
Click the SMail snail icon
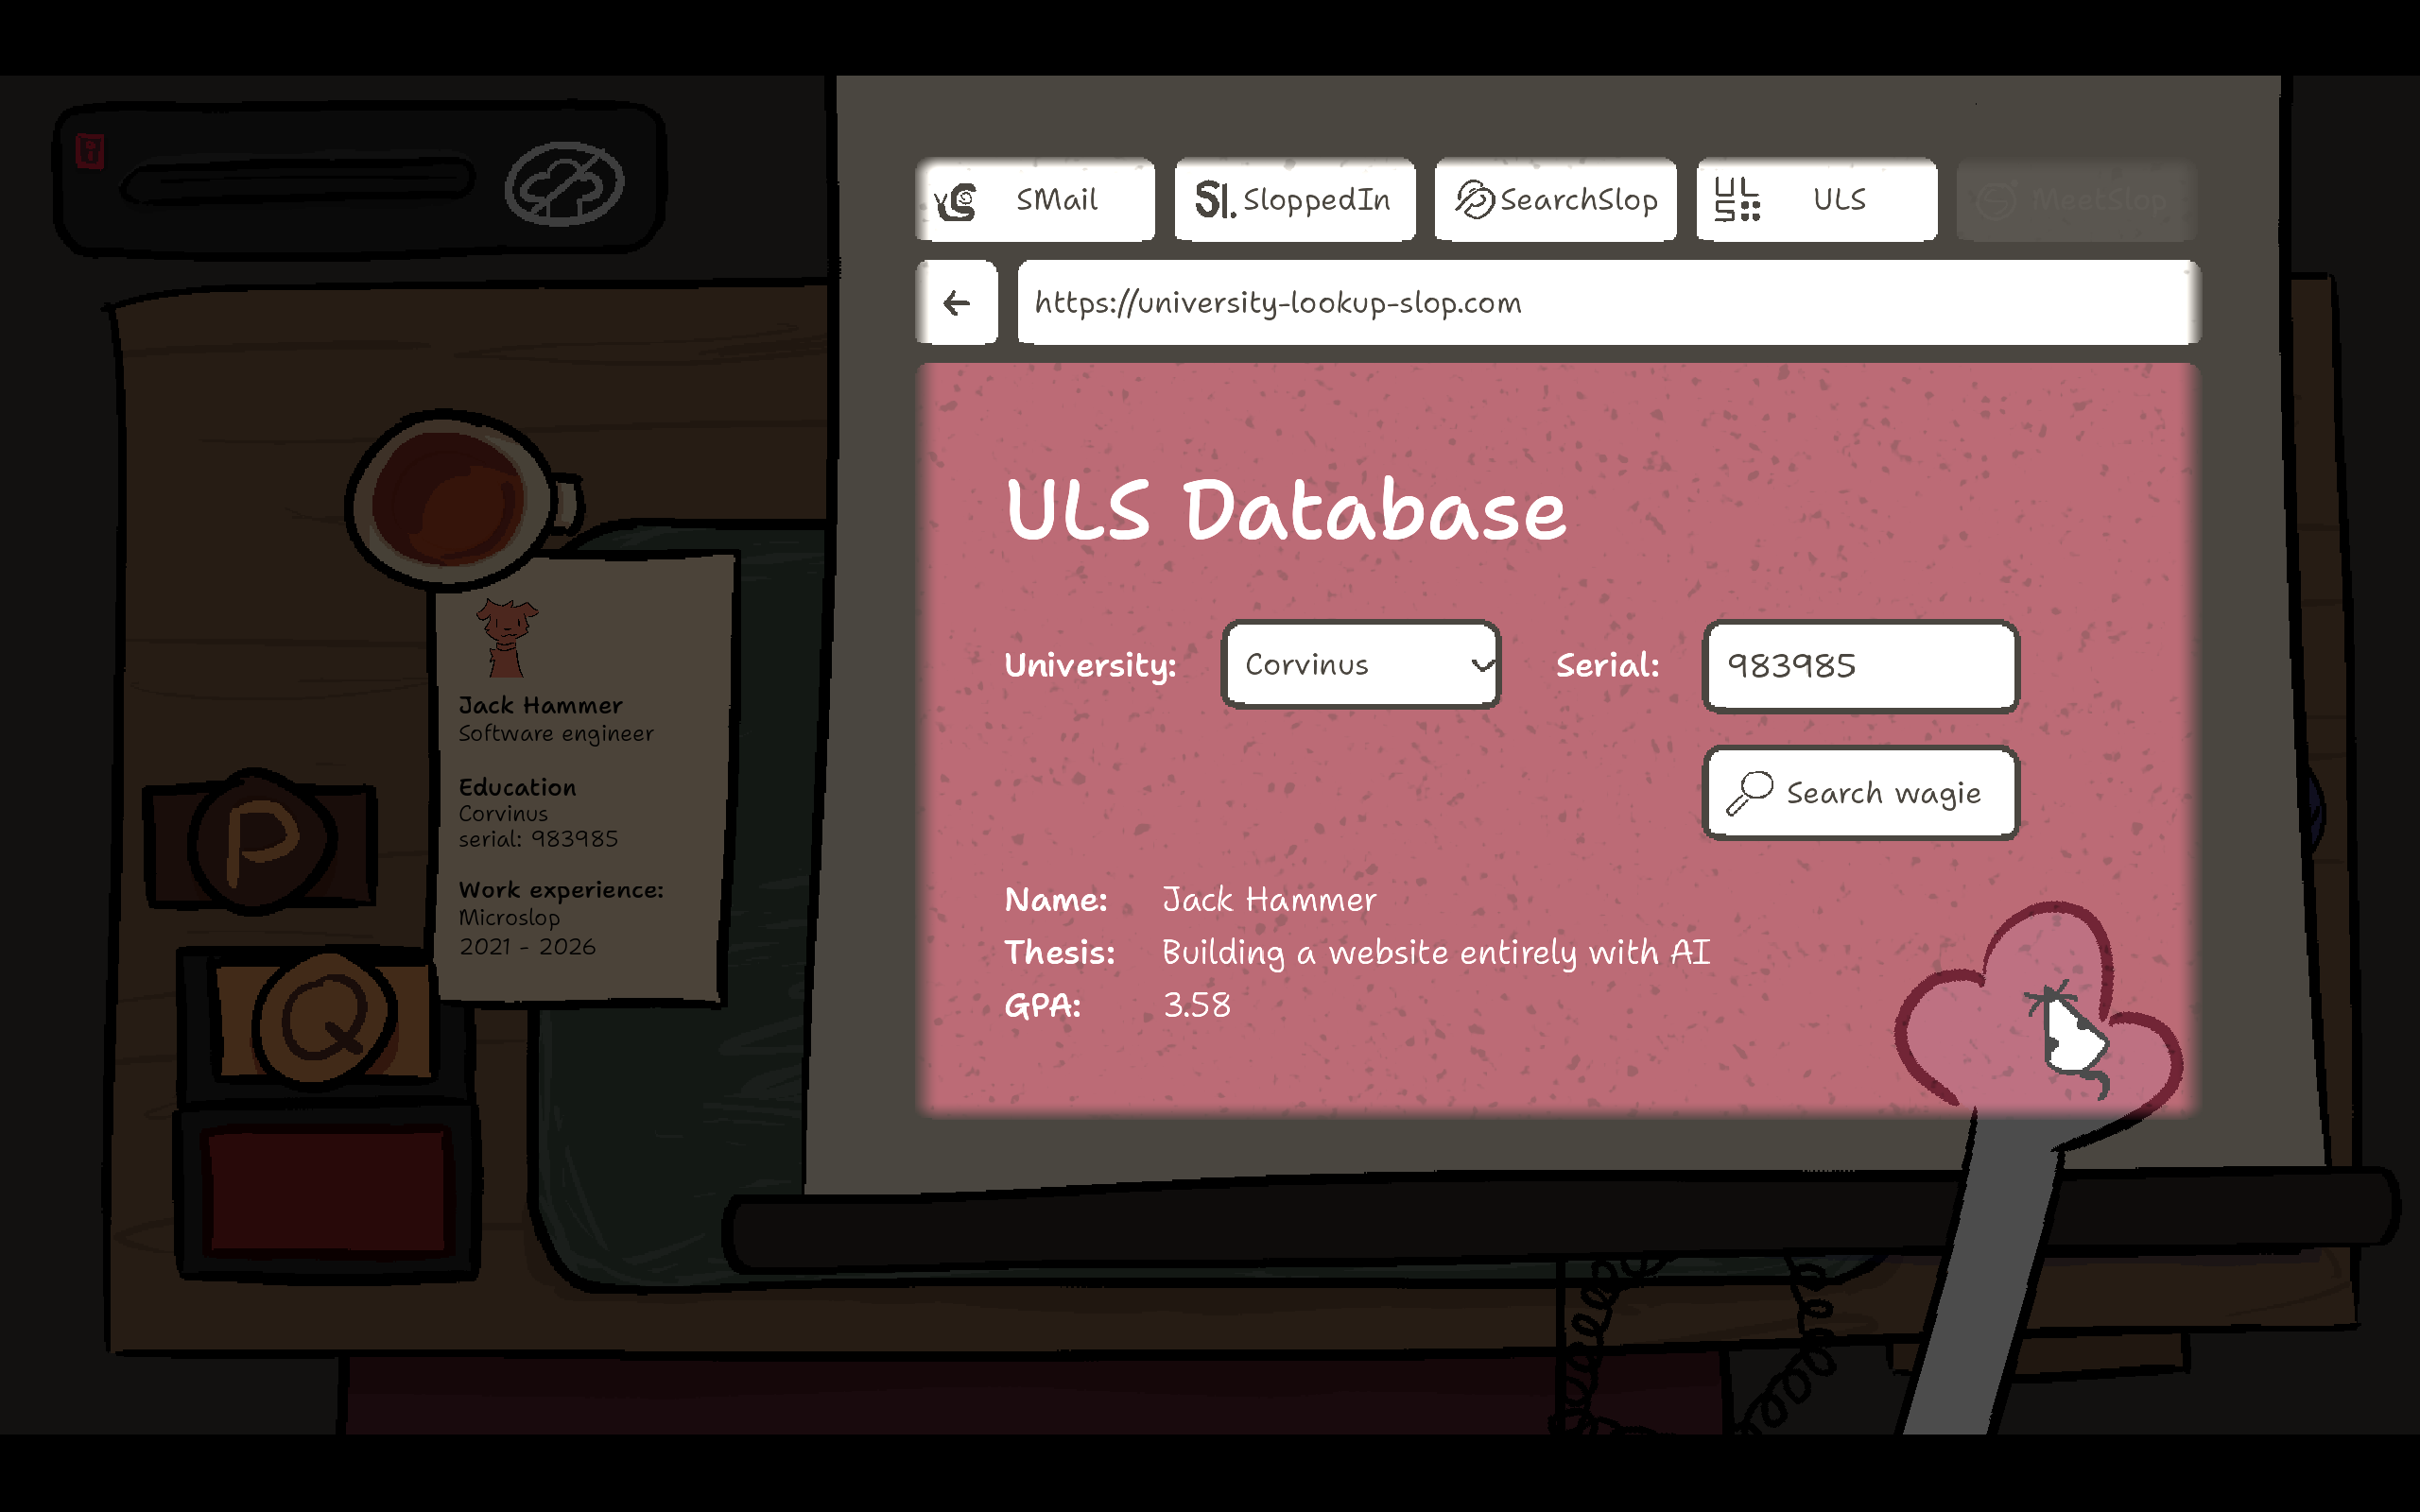[957, 202]
